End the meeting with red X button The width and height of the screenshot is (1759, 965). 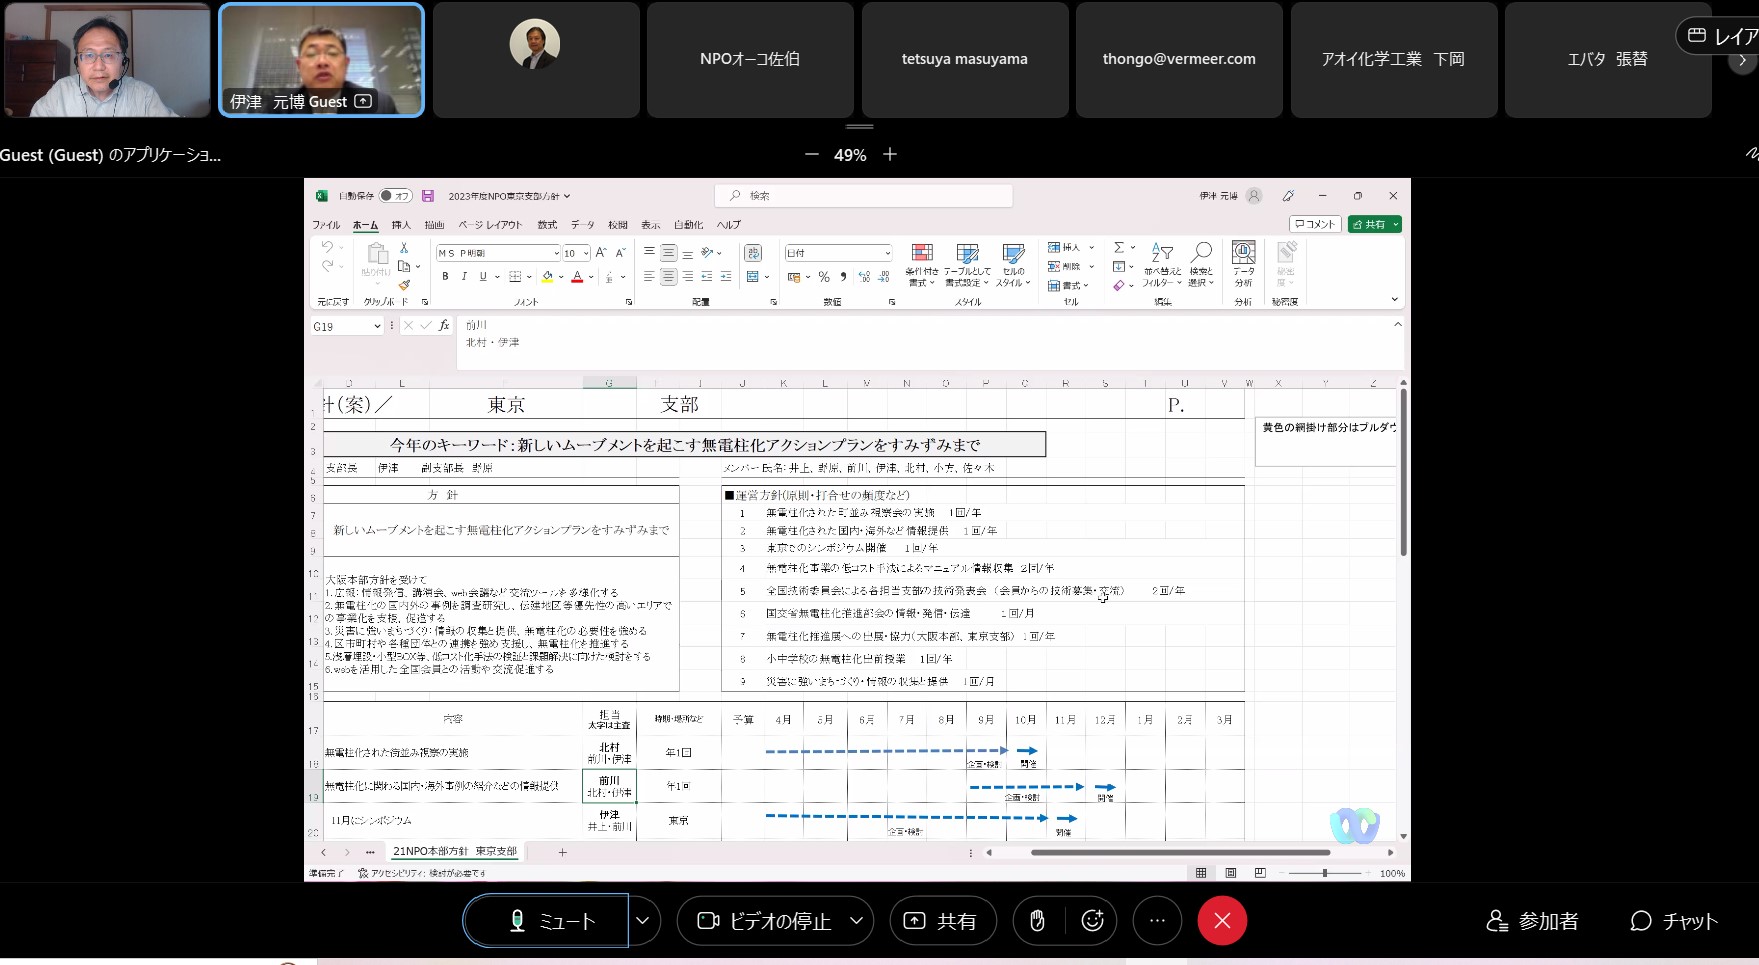[1222, 921]
